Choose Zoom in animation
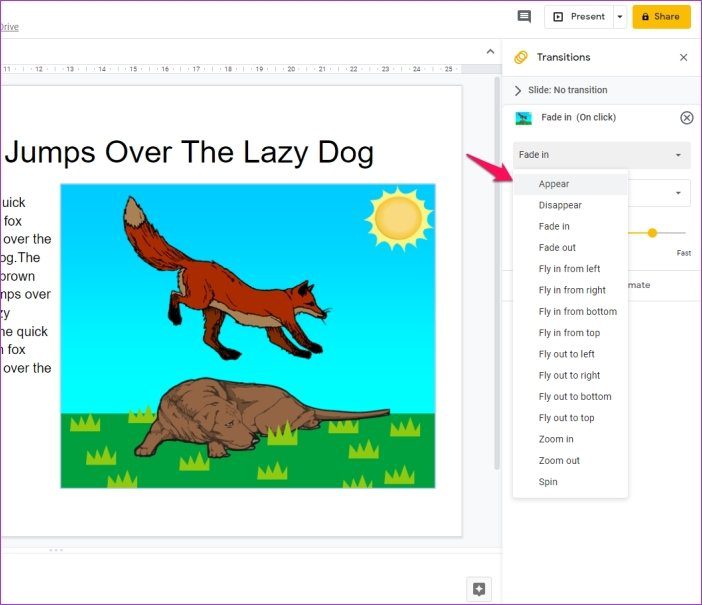 coord(570,439)
